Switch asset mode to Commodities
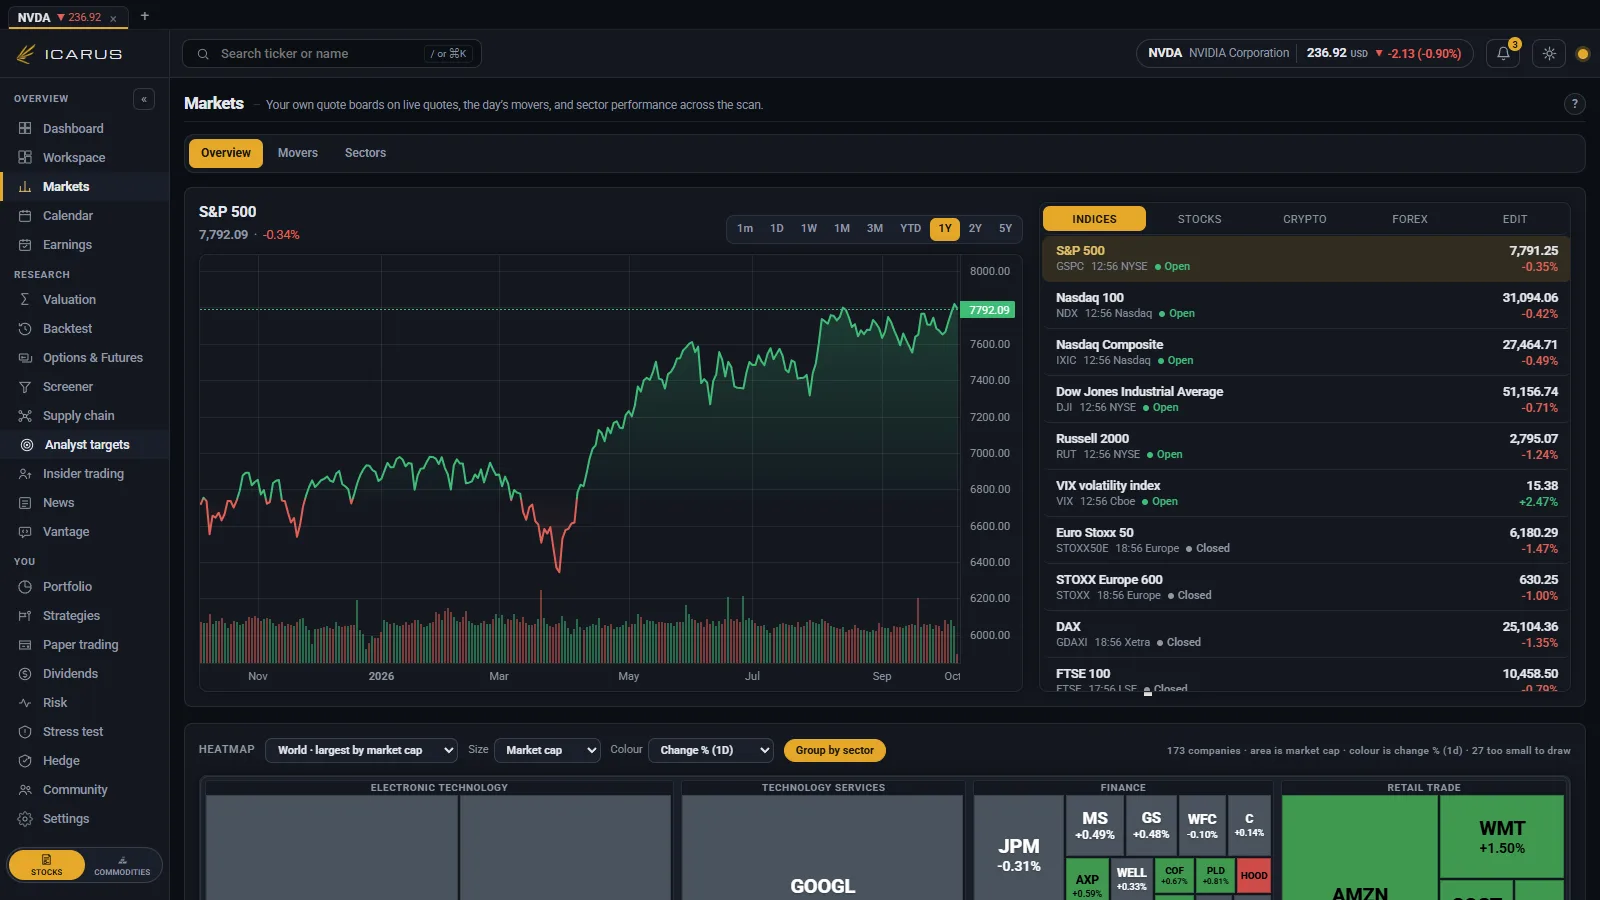The width and height of the screenshot is (1600, 900). click(122, 865)
